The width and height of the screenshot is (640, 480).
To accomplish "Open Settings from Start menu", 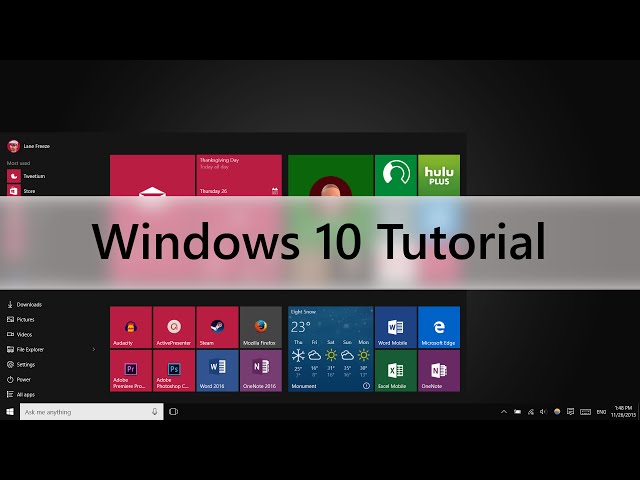I will [21, 364].
